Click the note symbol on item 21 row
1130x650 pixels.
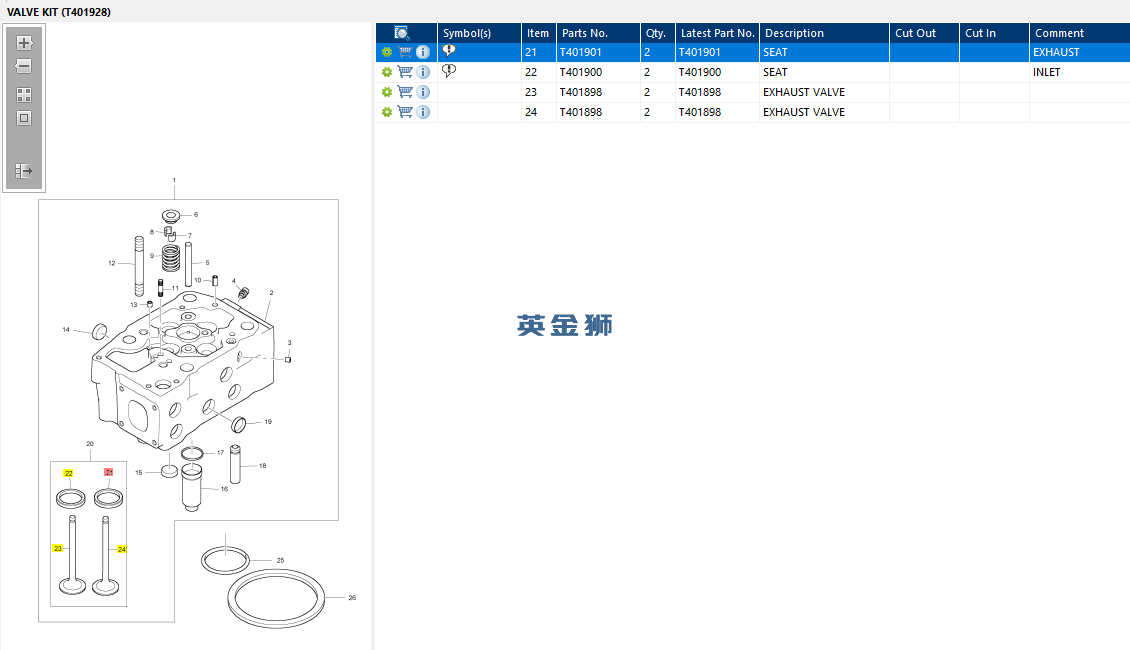click(x=449, y=50)
